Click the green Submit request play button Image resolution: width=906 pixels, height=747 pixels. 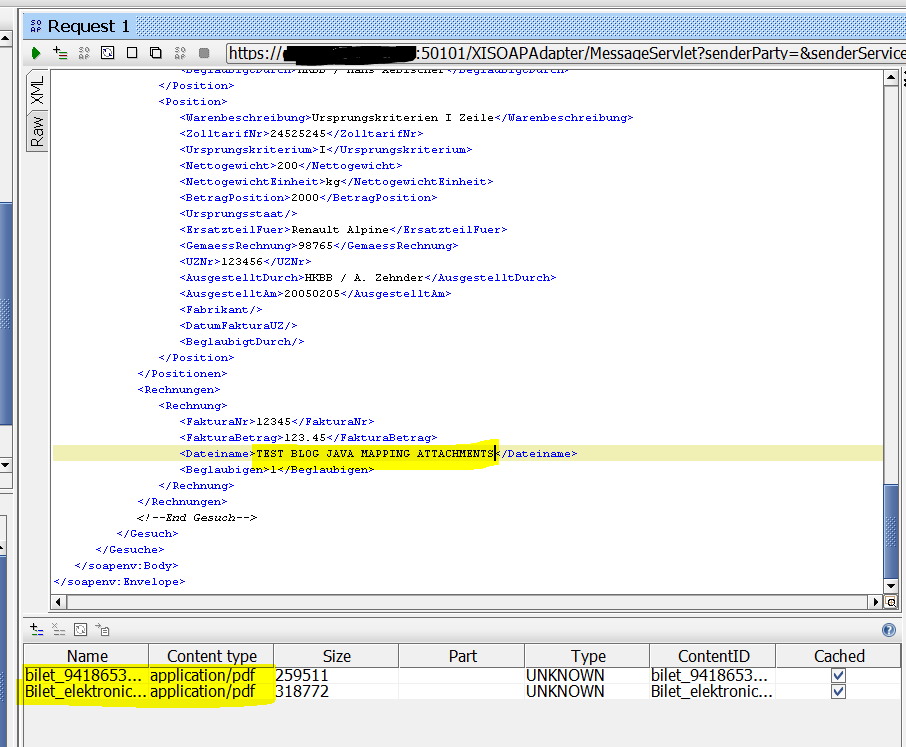36,53
